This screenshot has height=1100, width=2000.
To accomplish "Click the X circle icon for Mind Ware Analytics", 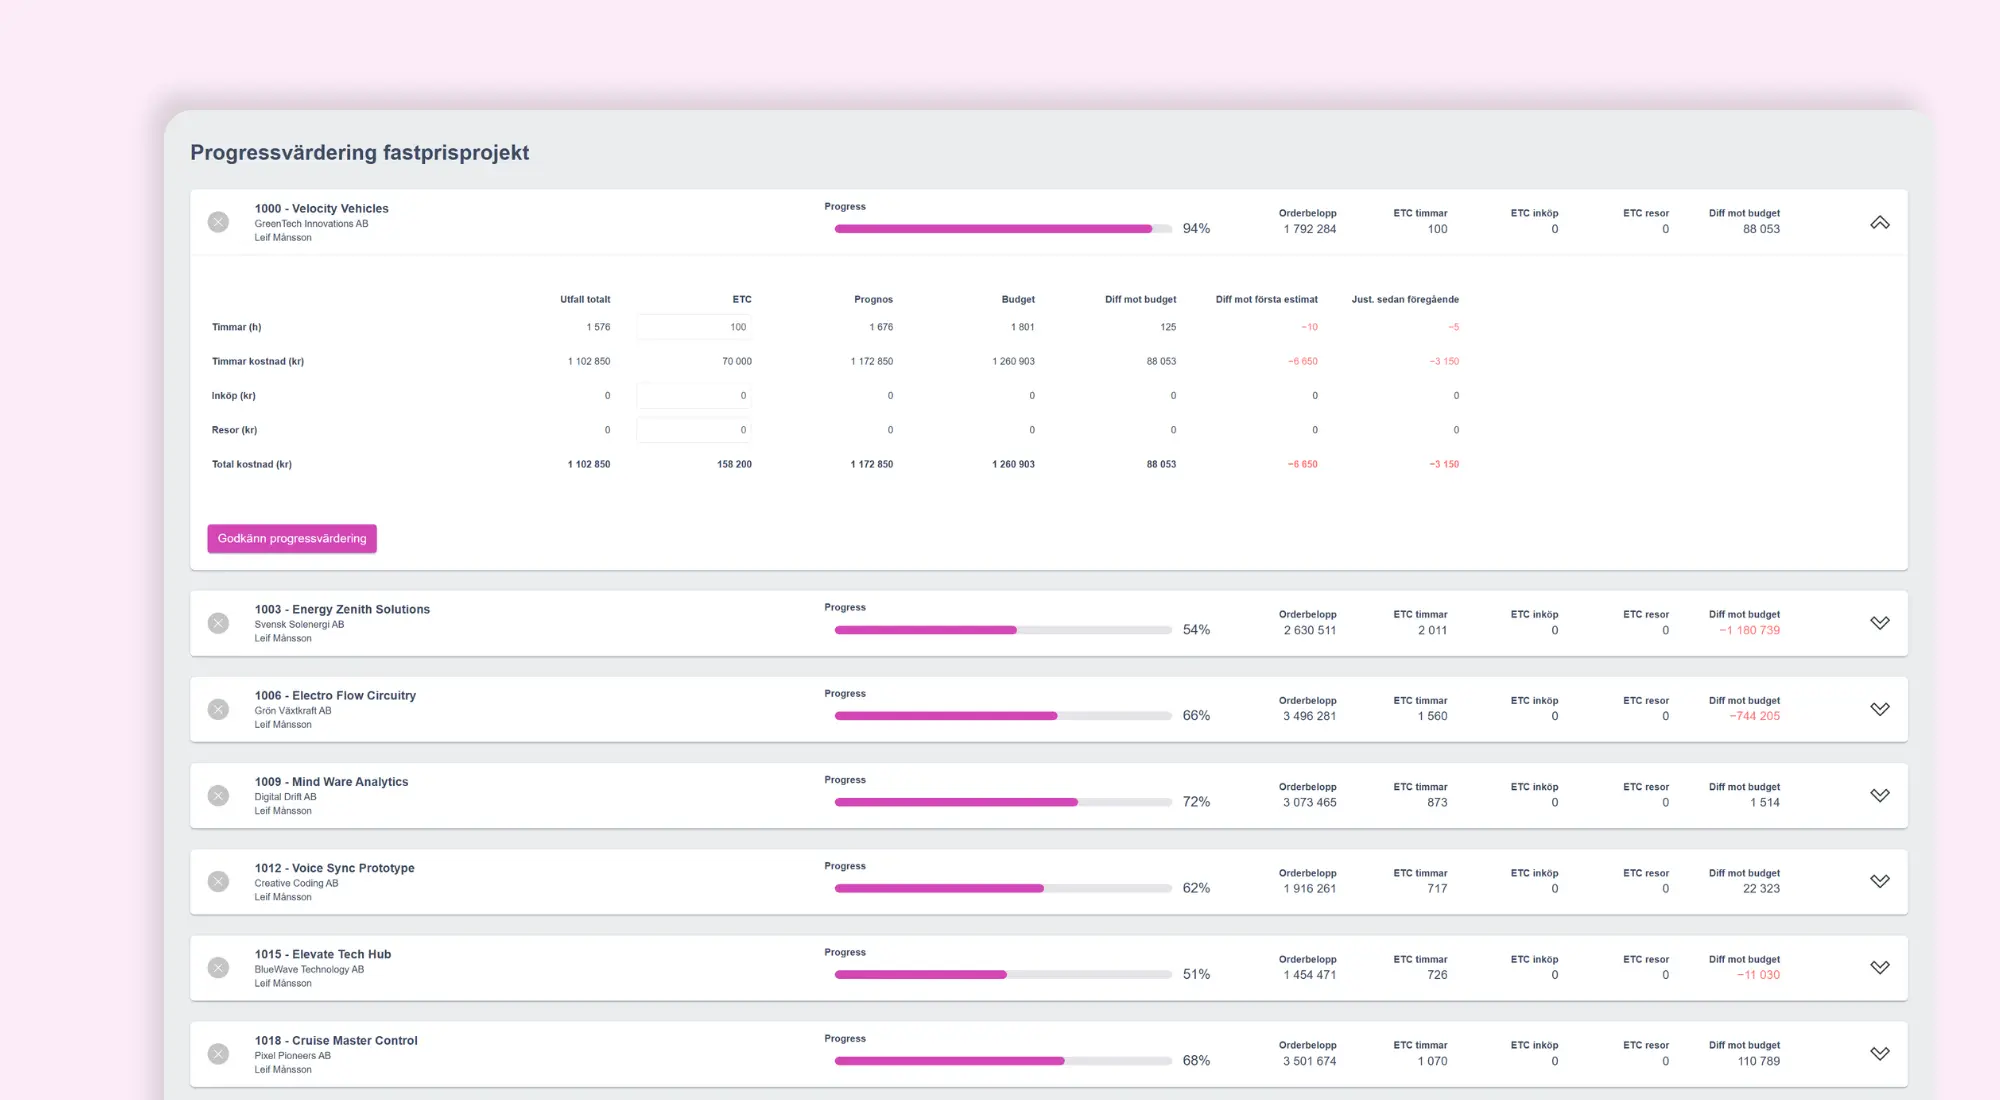I will [218, 795].
